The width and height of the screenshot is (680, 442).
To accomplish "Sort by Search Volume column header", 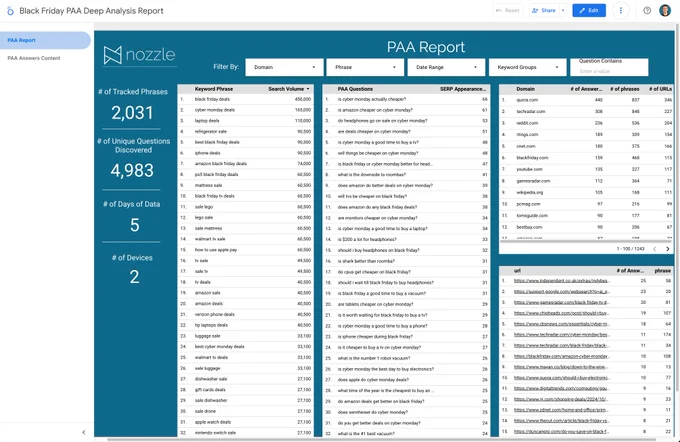I will coord(288,89).
